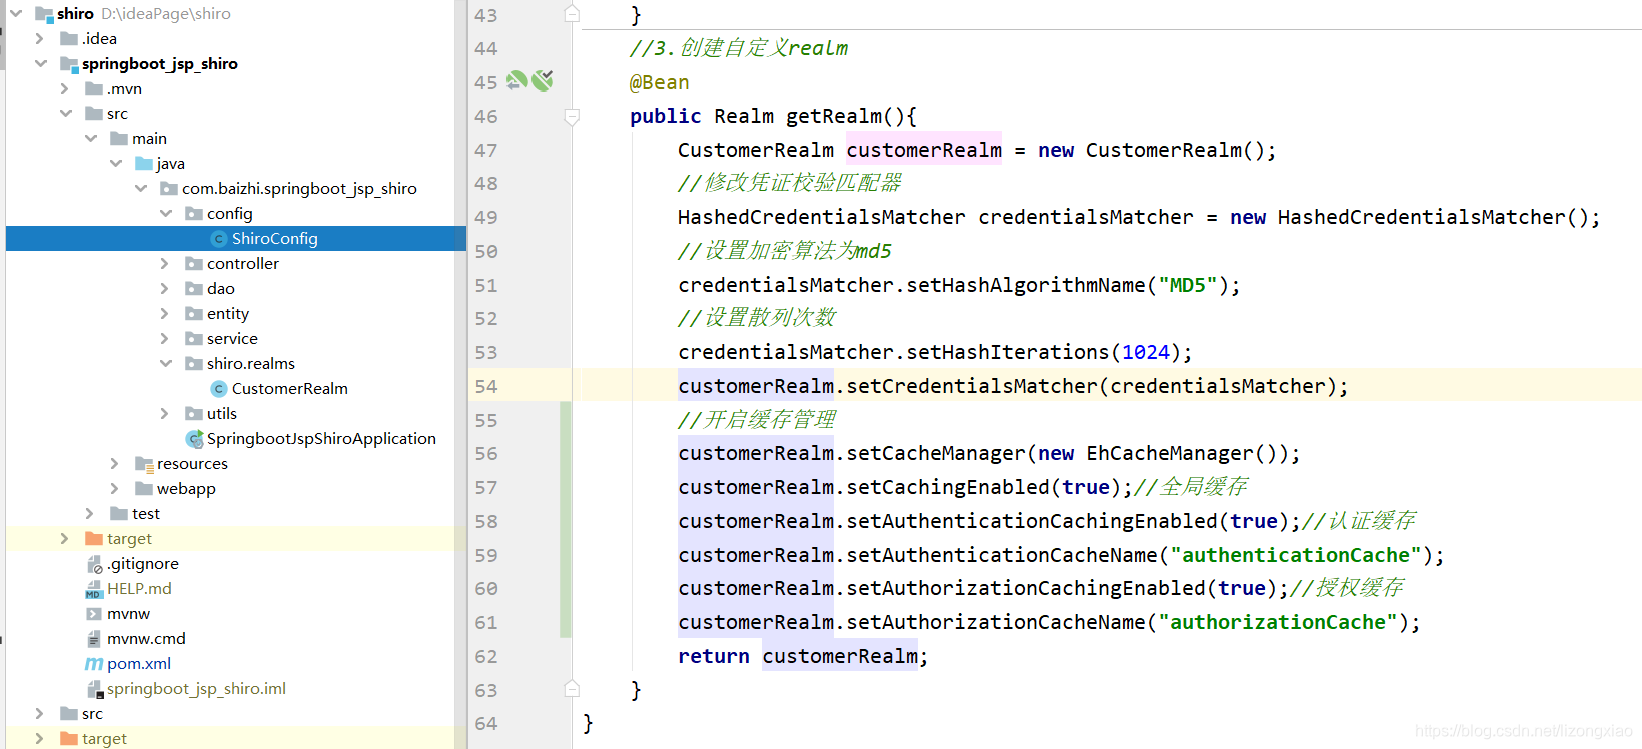The height and width of the screenshot is (749, 1642).
Task: Expand the service package
Action: (x=165, y=339)
